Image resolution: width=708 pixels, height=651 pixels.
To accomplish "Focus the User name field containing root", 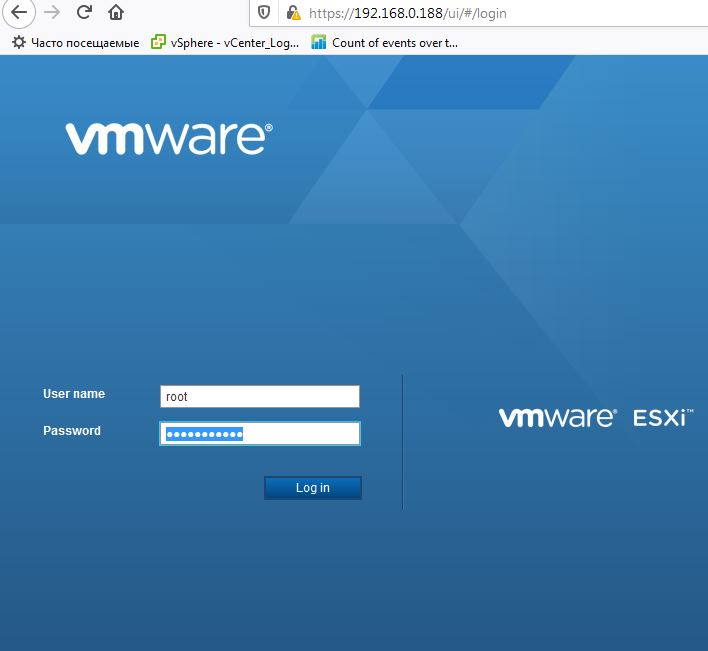I will click(x=259, y=397).
